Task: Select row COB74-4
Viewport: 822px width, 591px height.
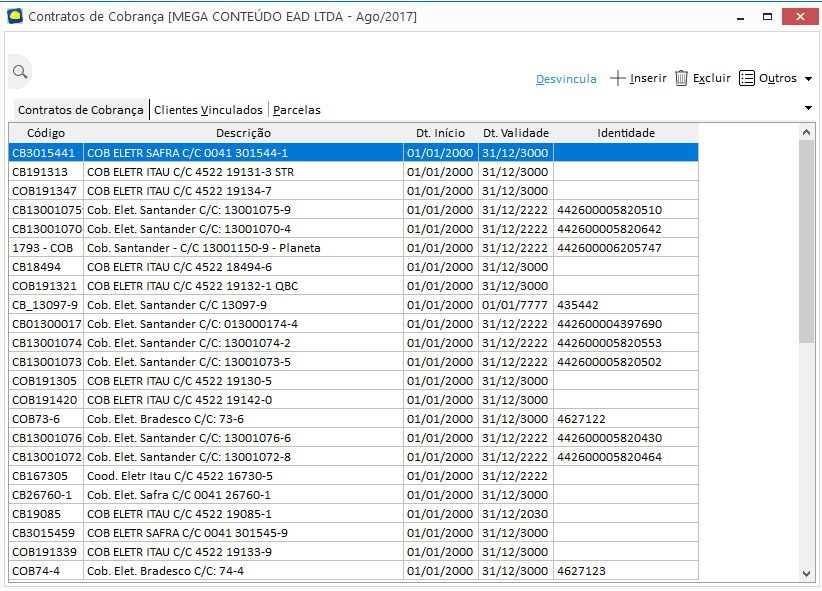Action: pos(353,571)
